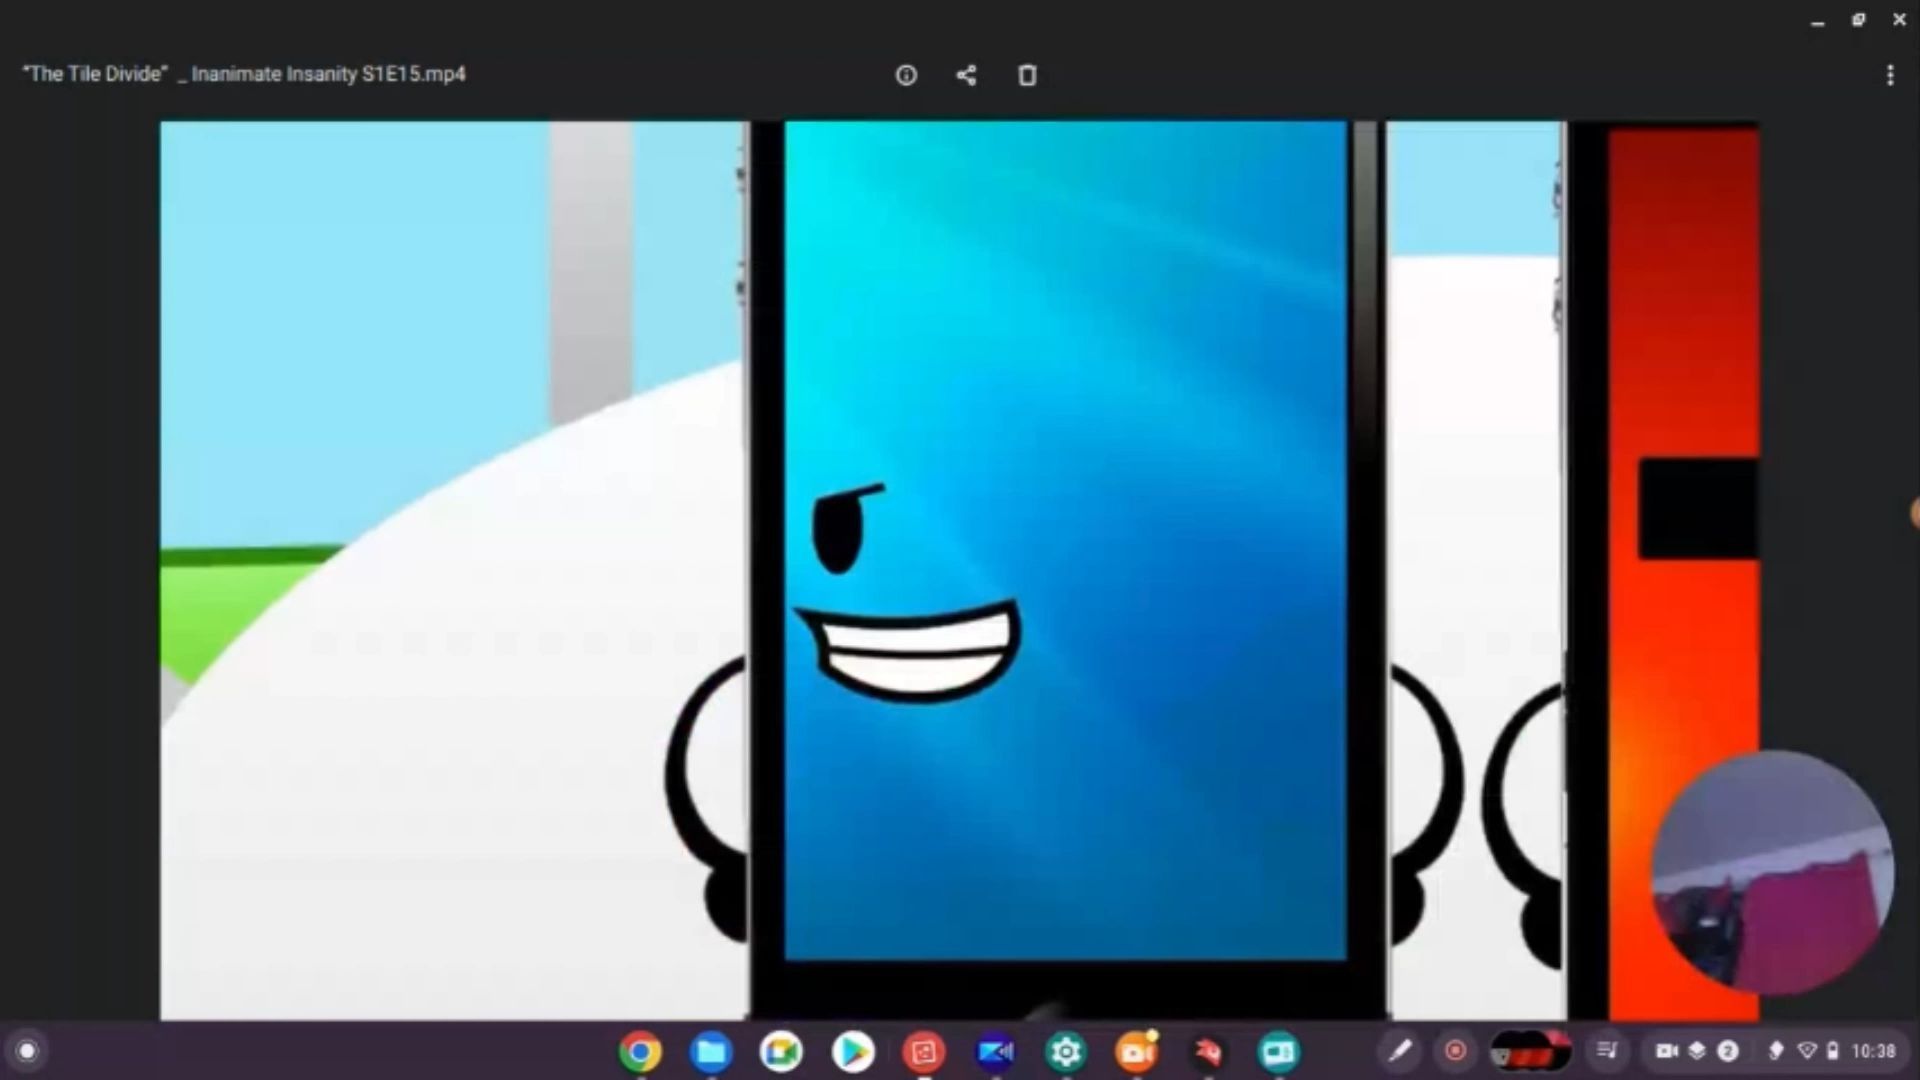Screen dimensions: 1920x1080
Task: Open quick settings via the clock
Action: [x=1872, y=1050]
